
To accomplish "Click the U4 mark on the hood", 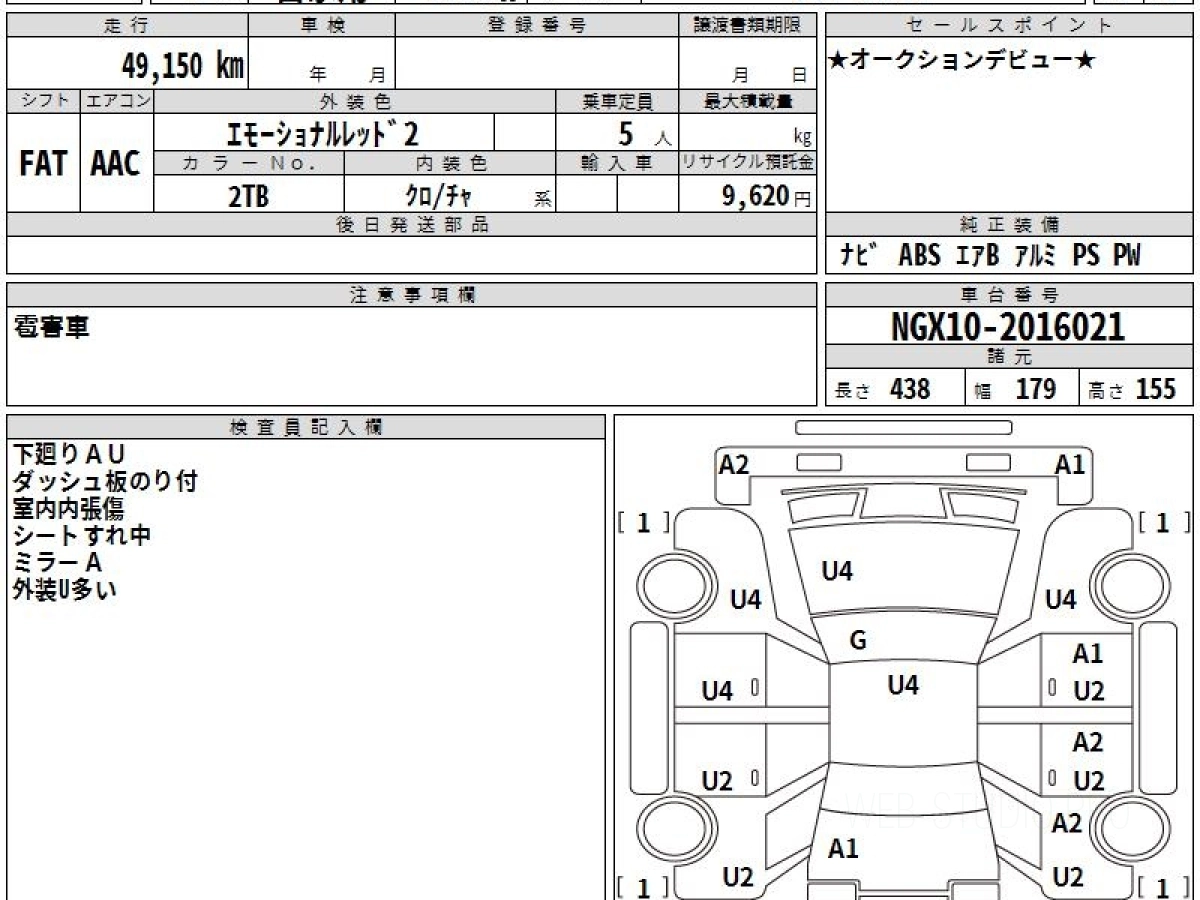I will [837, 572].
